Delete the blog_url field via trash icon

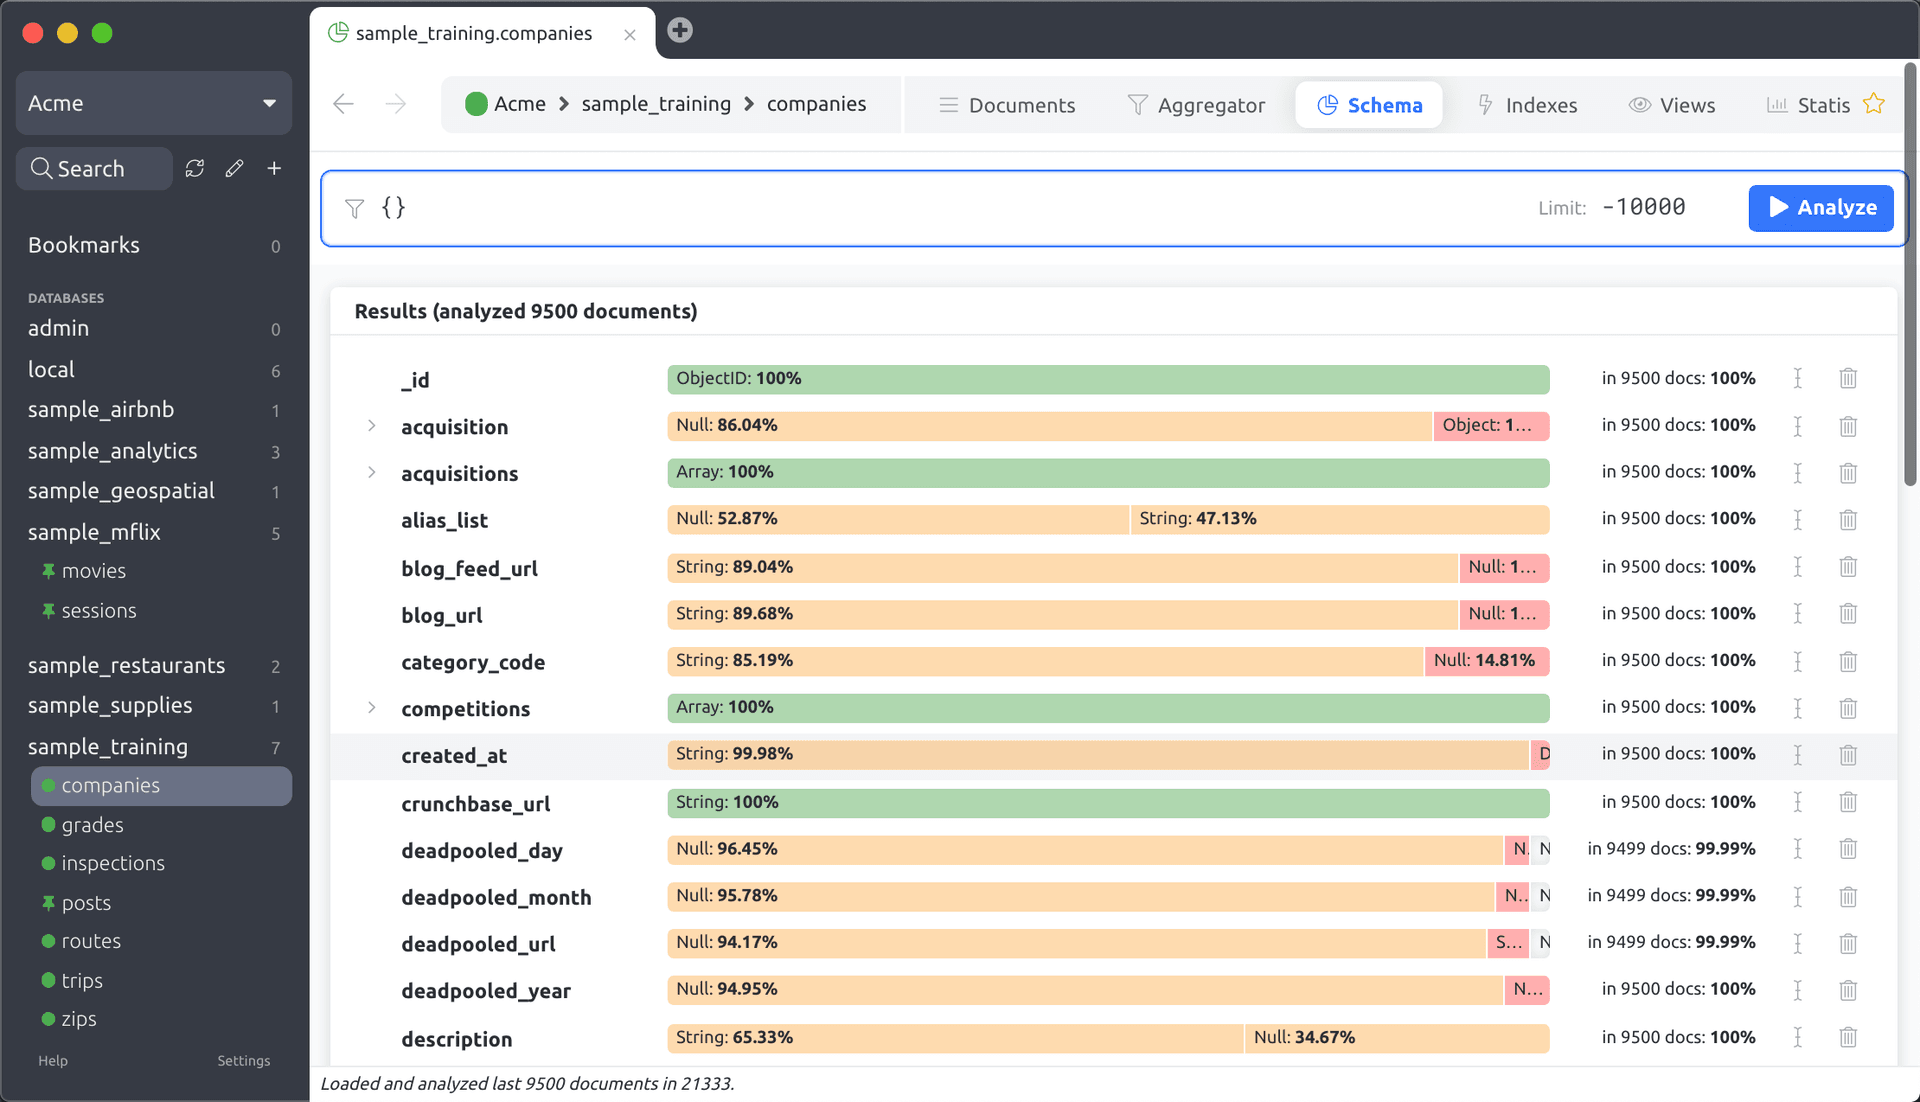point(1847,613)
